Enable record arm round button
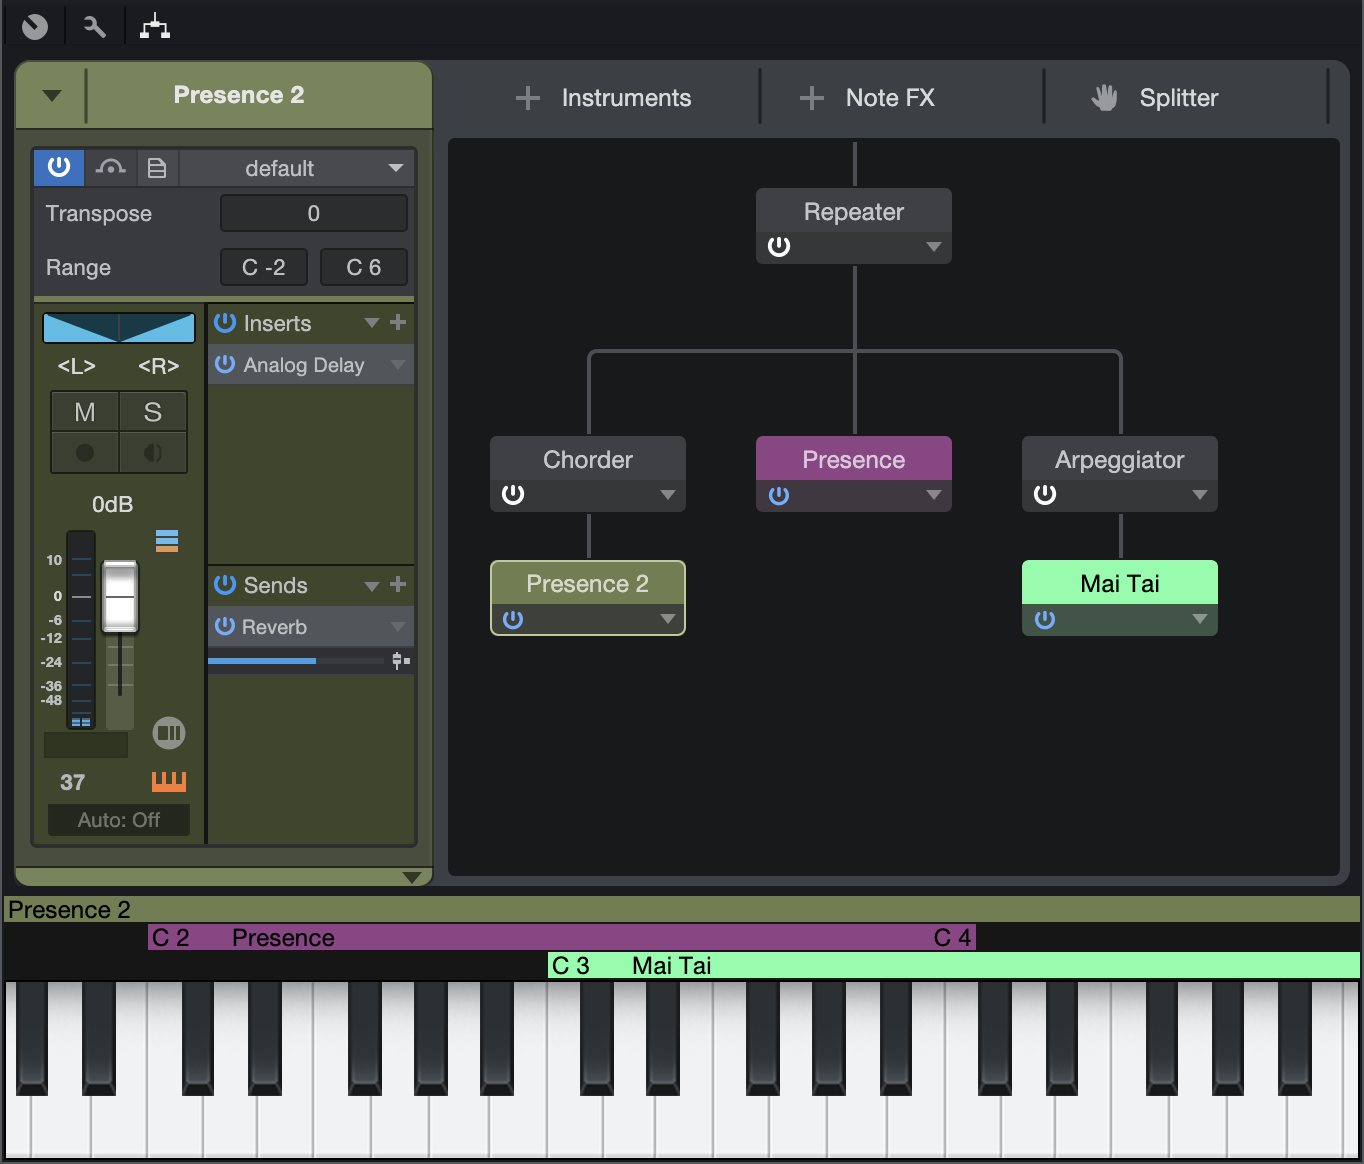The width and height of the screenshot is (1364, 1164). [85, 453]
